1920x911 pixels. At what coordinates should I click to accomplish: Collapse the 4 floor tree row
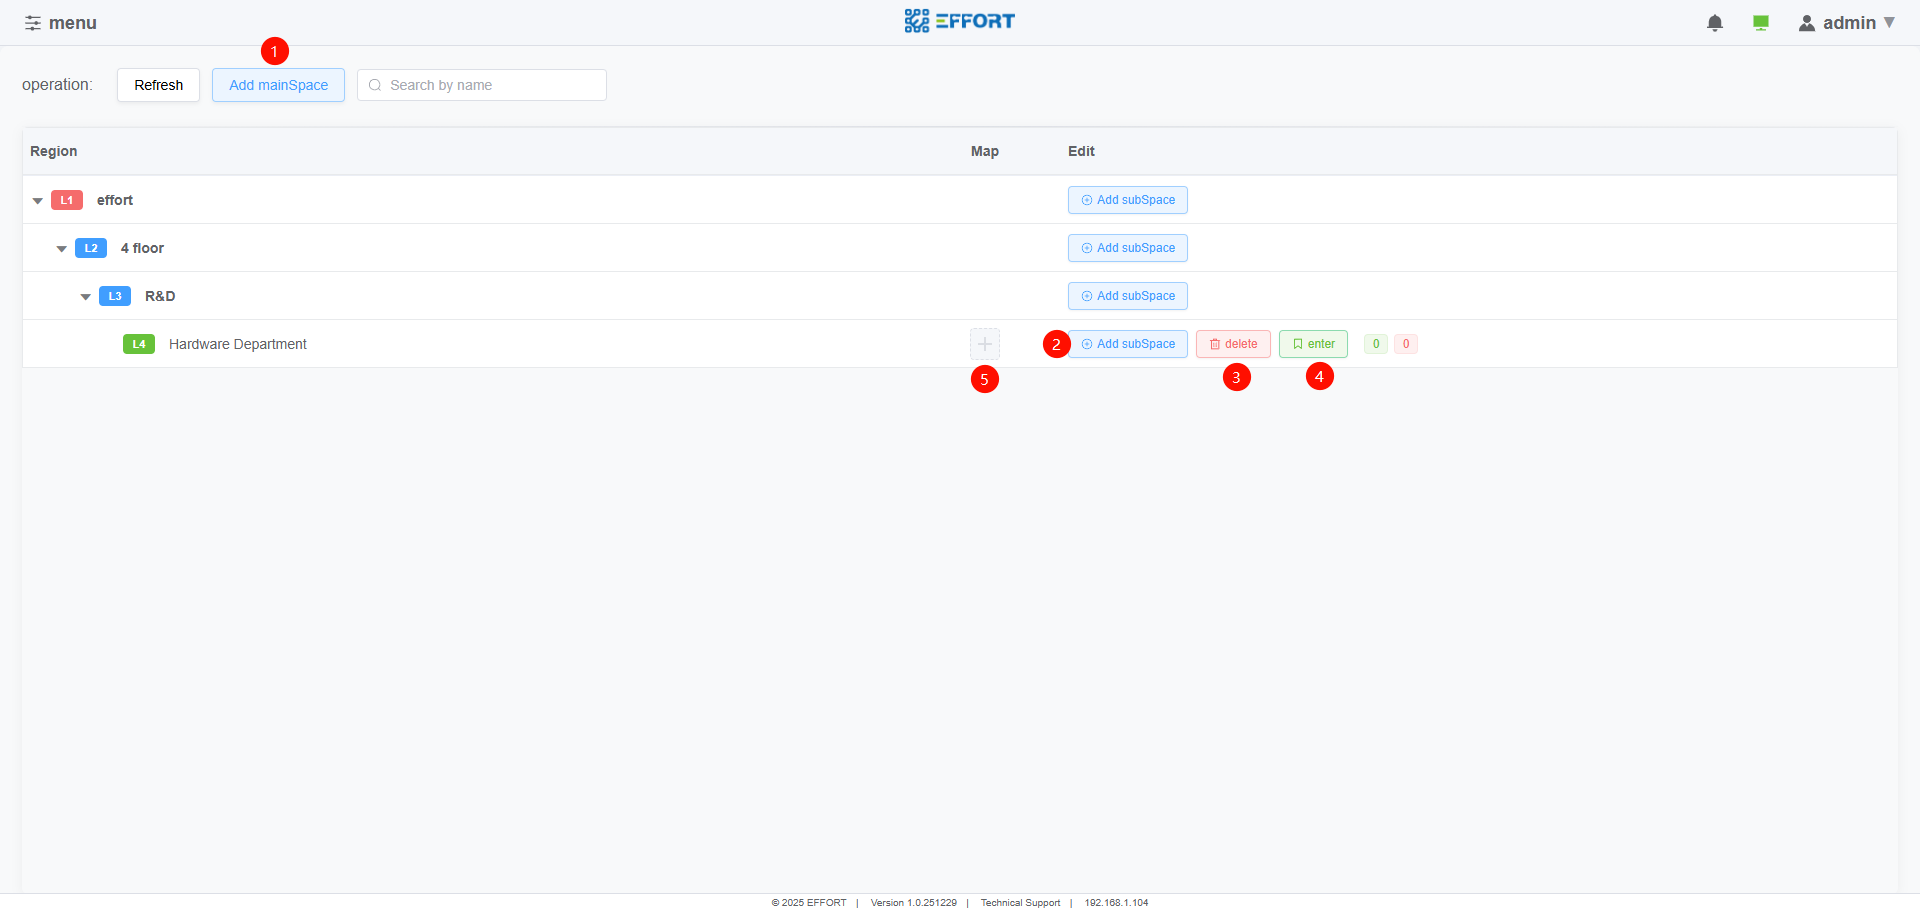62,249
